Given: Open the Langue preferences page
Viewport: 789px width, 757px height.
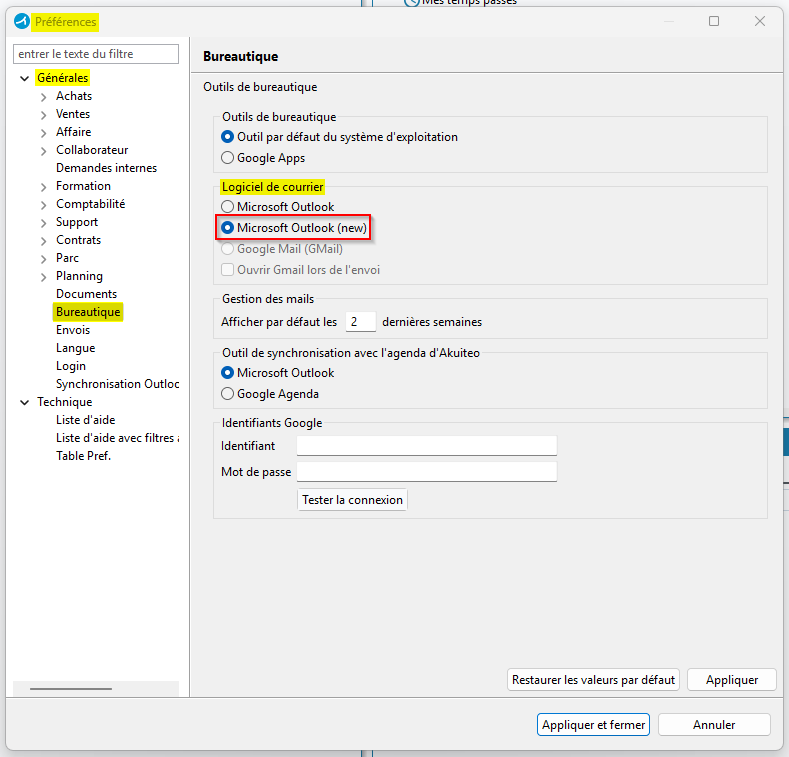Looking at the screenshot, I should [75, 348].
